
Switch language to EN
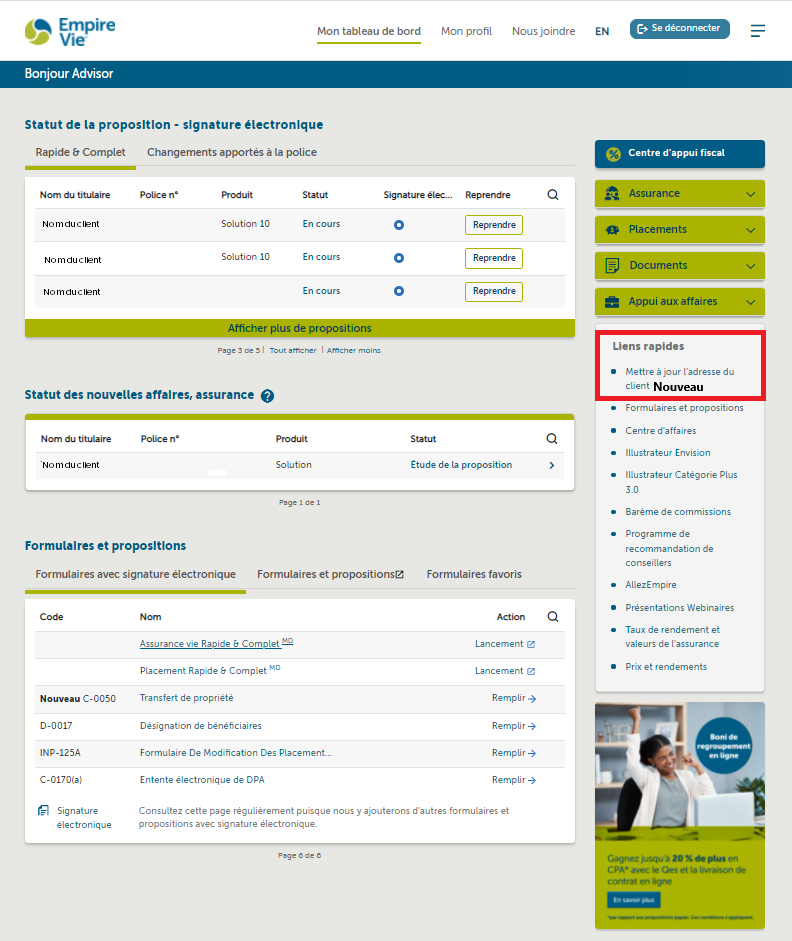(x=602, y=31)
